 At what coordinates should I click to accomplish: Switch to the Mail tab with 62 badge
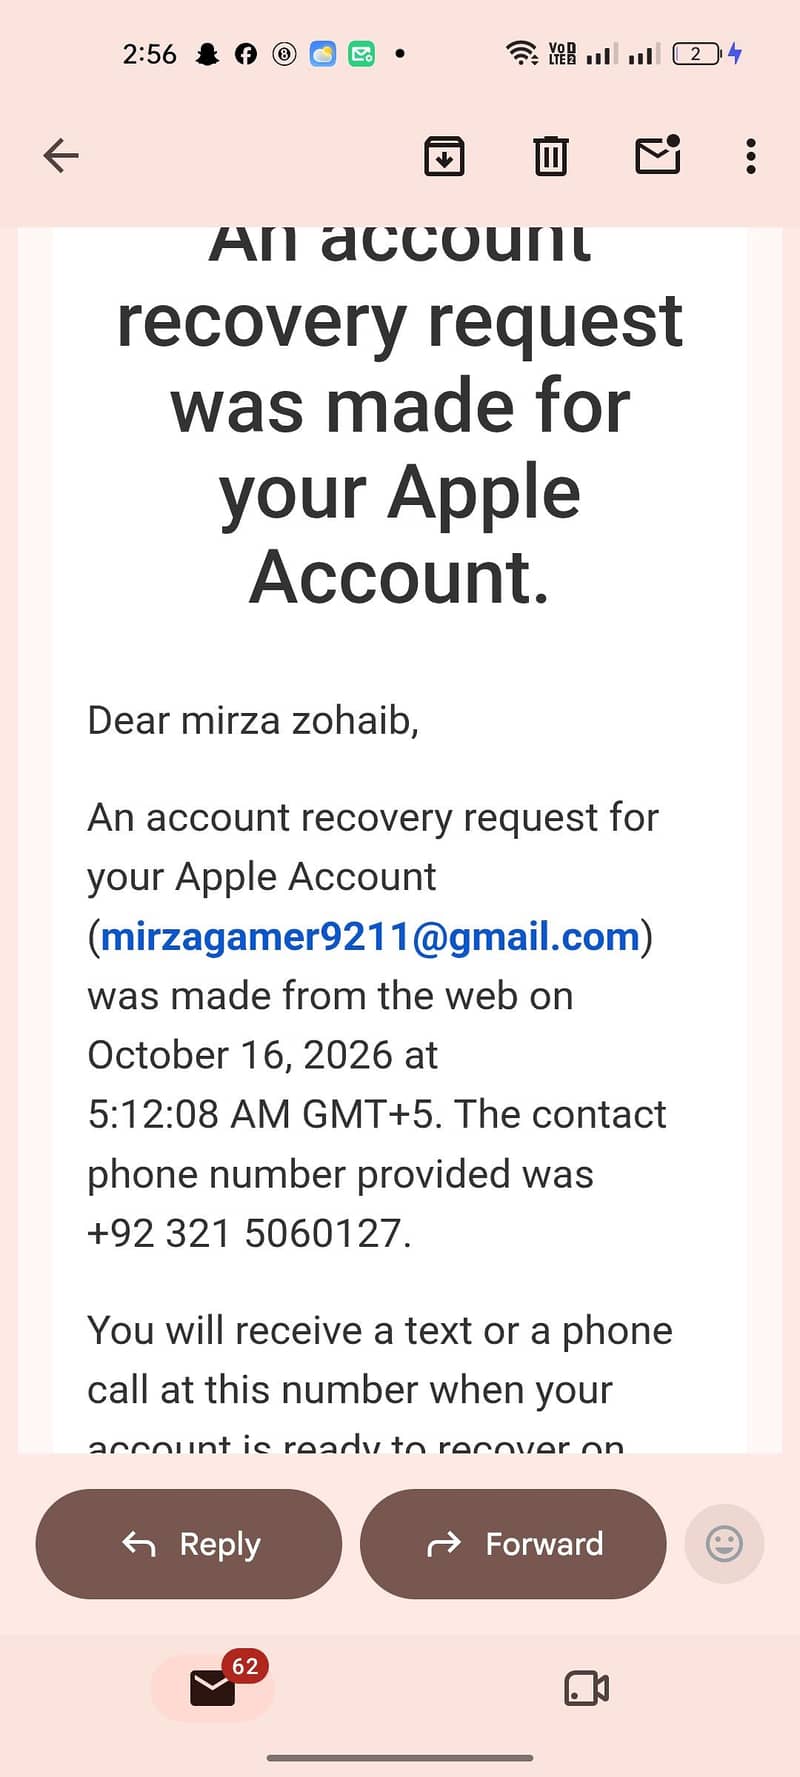212,1688
